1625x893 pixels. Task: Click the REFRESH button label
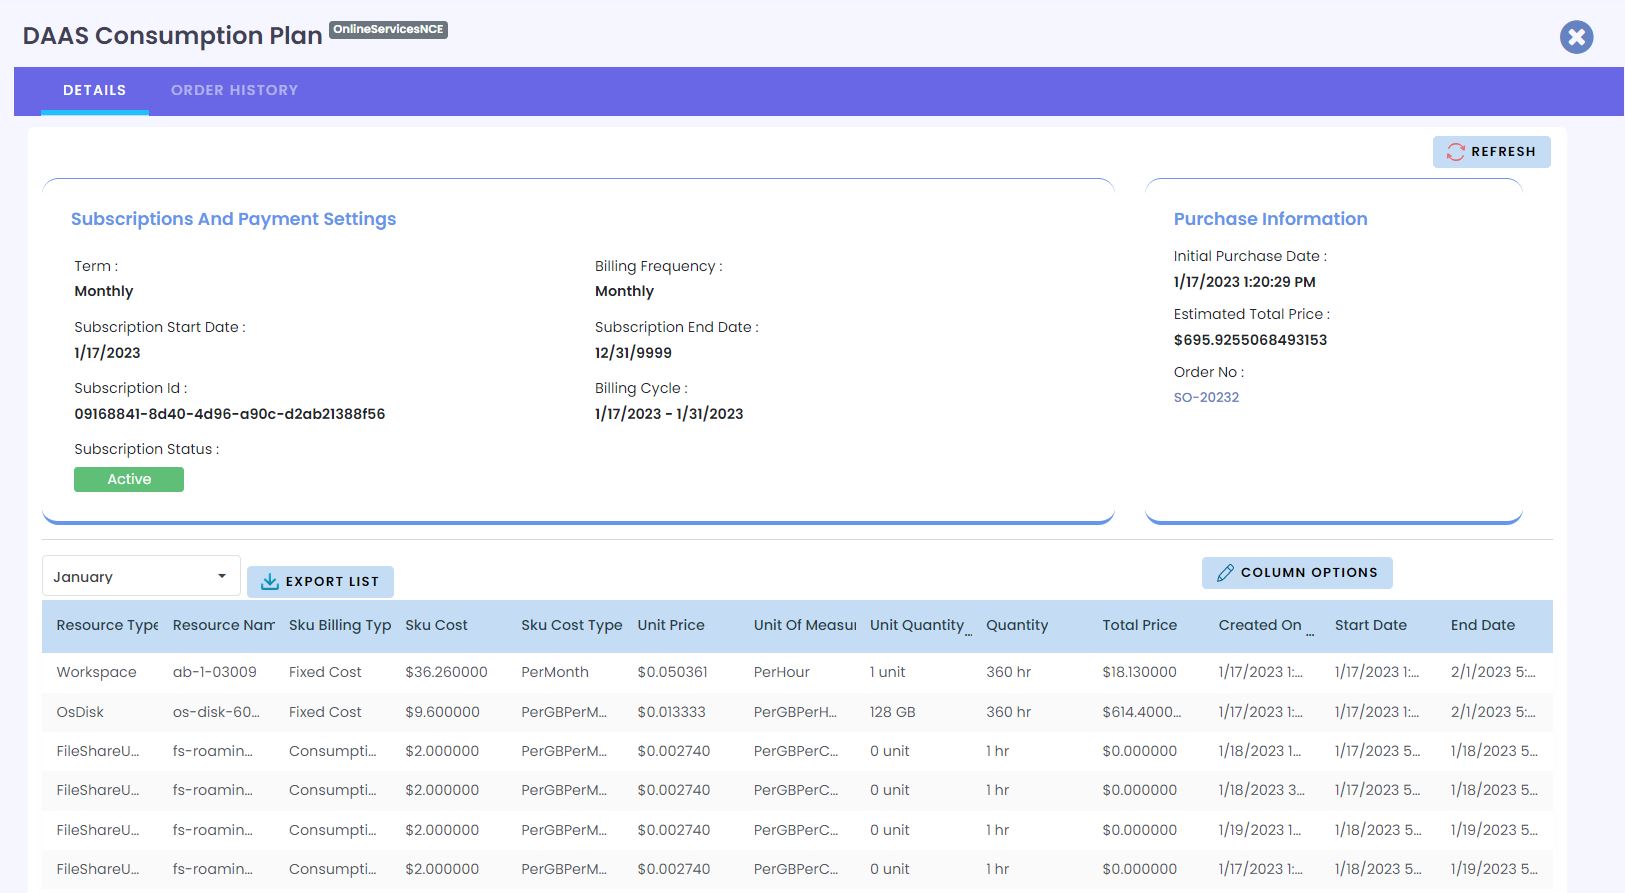coord(1503,152)
